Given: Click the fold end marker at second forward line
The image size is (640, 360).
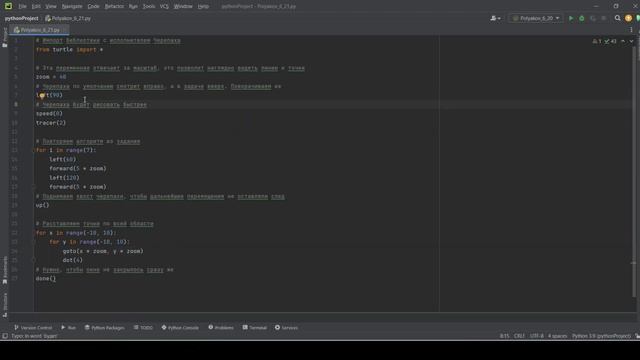Looking at the screenshot, I should (34, 187).
